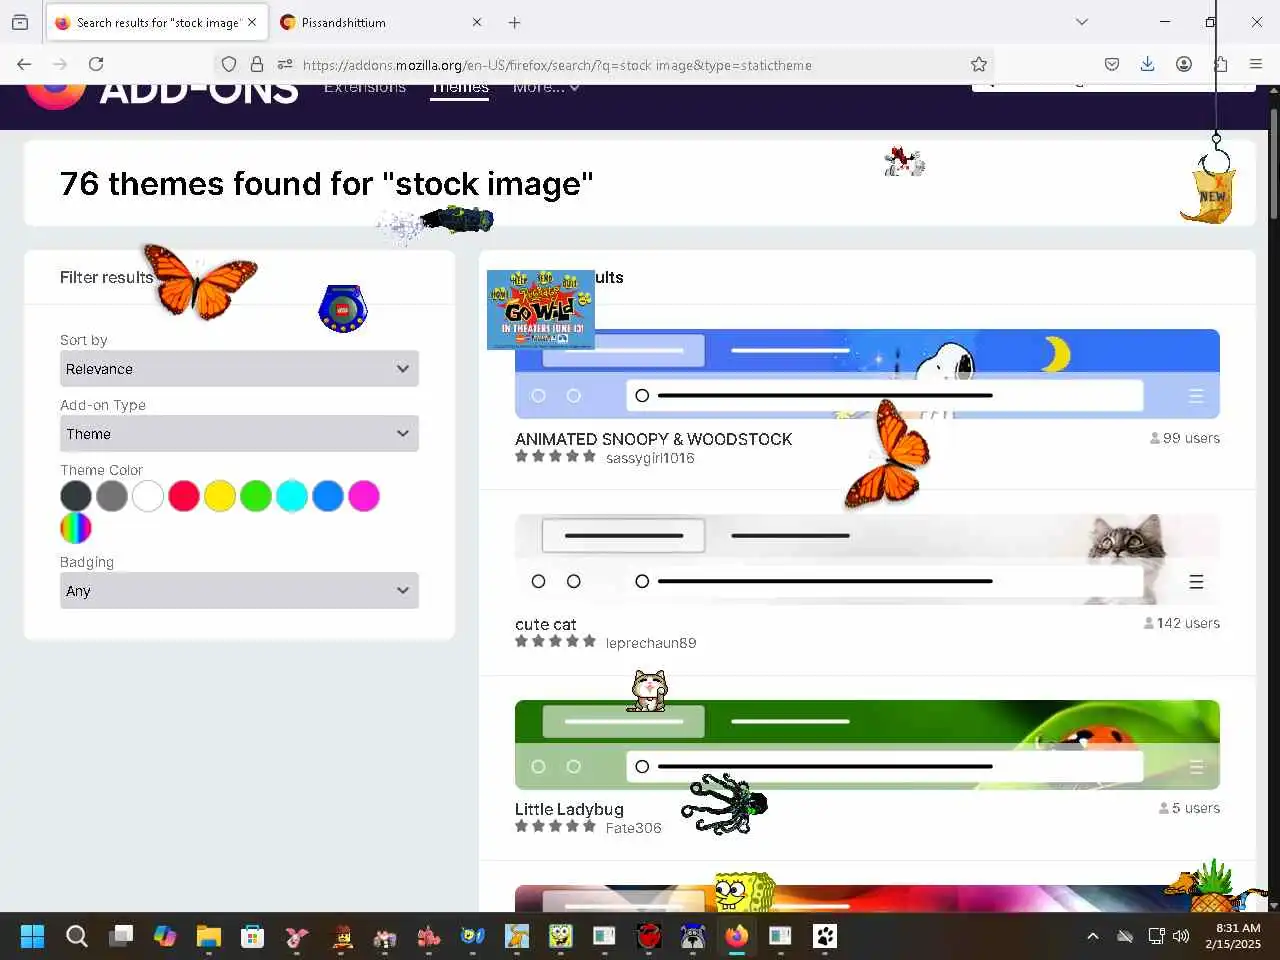Click the "cute cat" theme title

545,624
